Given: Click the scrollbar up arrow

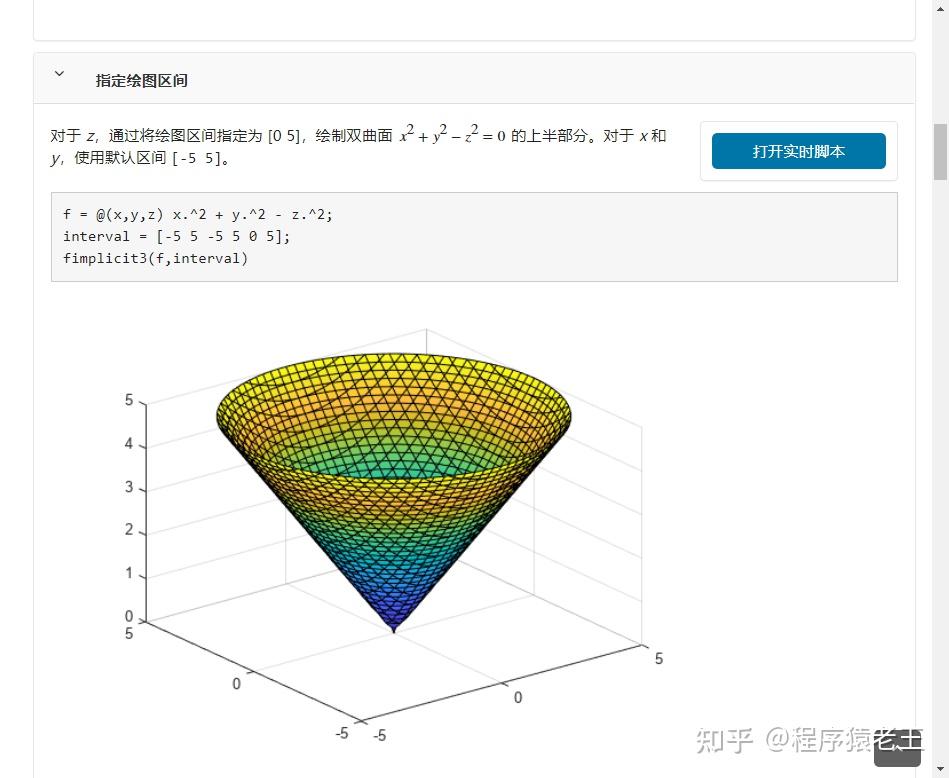Looking at the screenshot, I should click(x=941, y=10).
